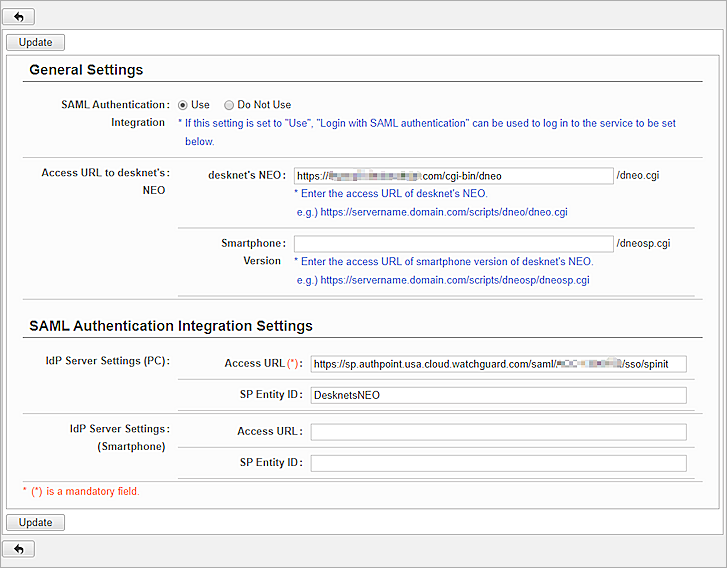This screenshot has height=568, width=727.
Task: Click the example URL ending in dneosp.cgi
Action: point(454,280)
